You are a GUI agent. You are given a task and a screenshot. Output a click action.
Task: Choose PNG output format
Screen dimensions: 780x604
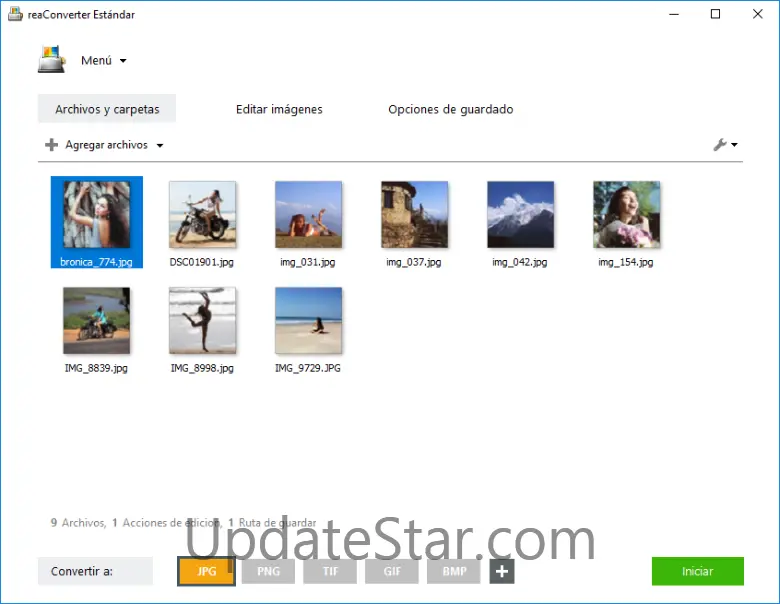(x=268, y=571)
